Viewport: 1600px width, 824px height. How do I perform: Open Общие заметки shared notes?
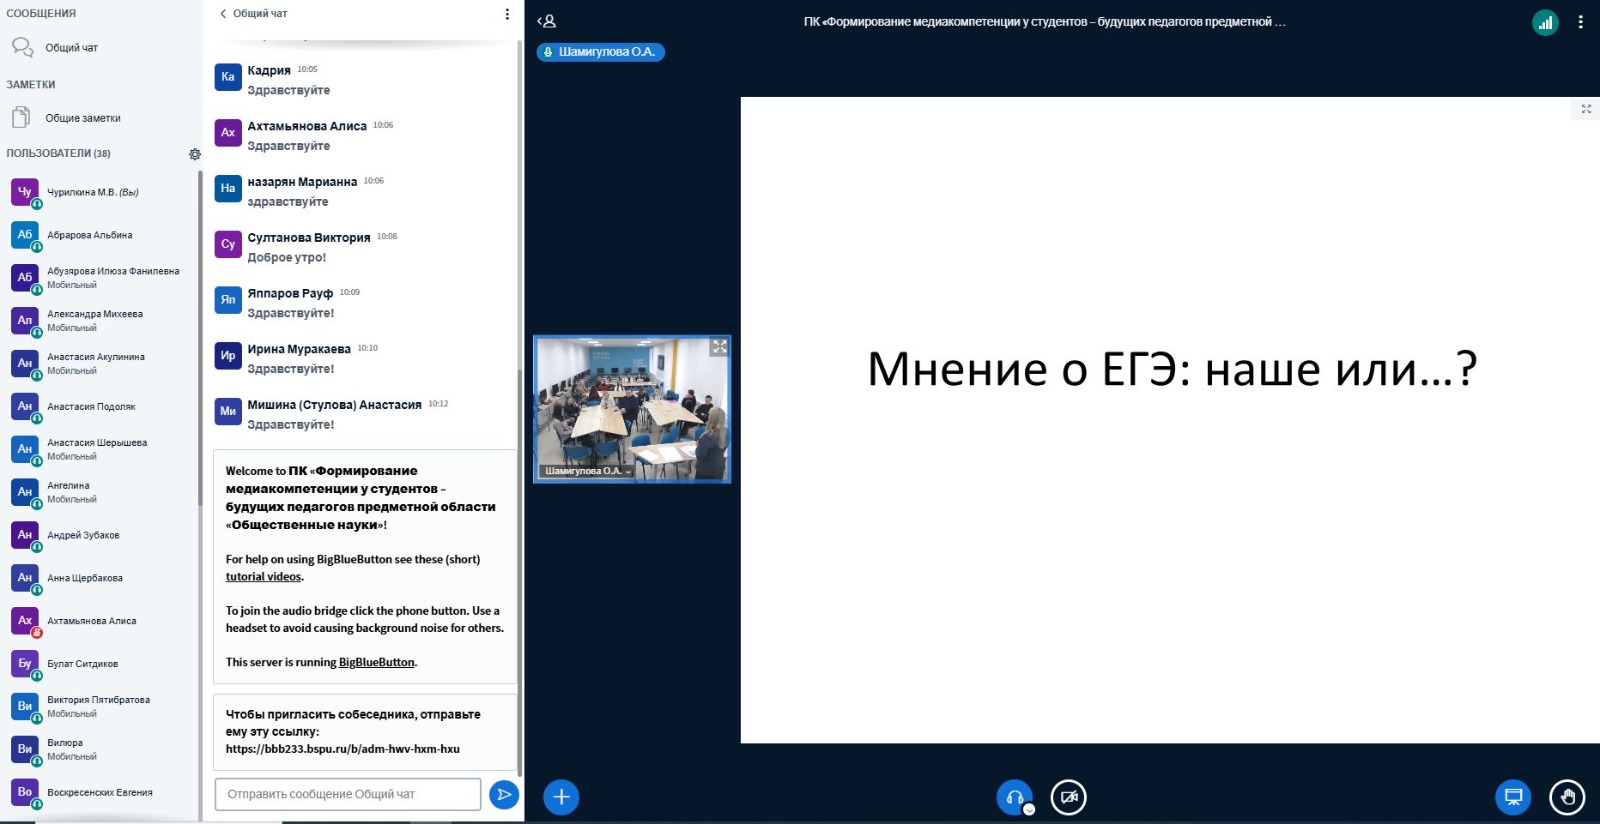(82, 118)
